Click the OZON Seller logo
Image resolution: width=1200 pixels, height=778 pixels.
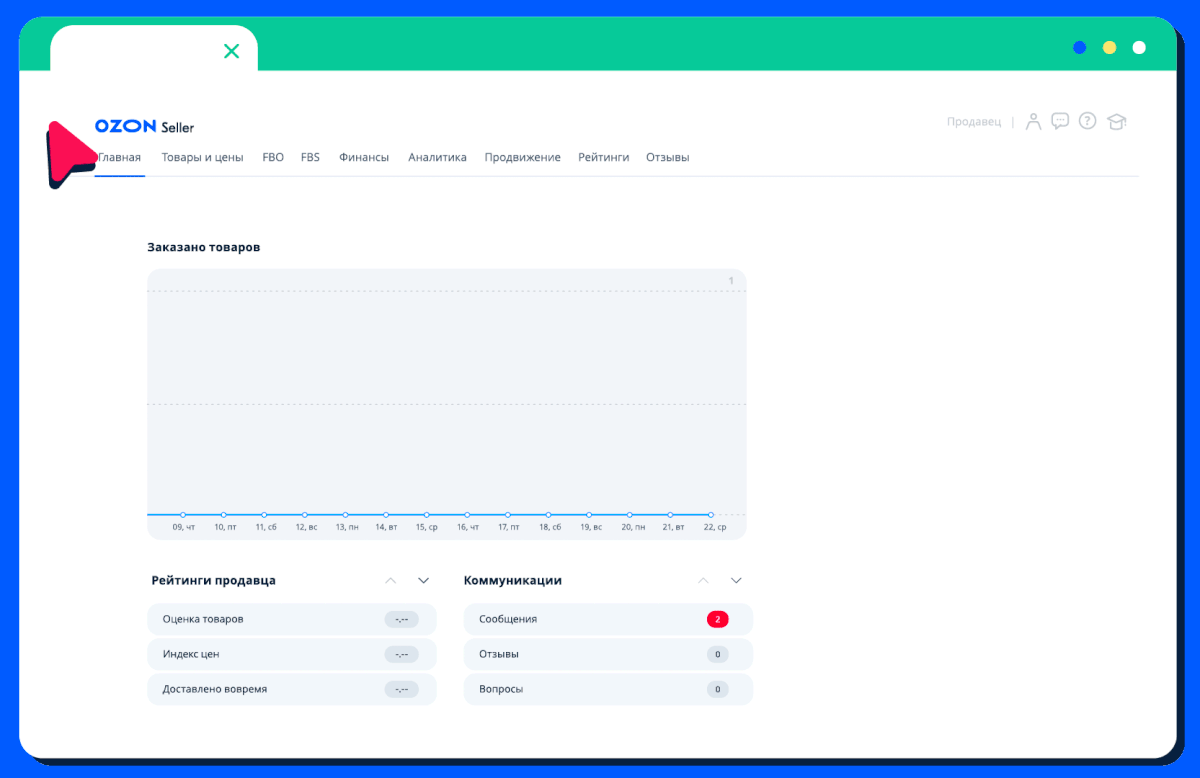144,127
